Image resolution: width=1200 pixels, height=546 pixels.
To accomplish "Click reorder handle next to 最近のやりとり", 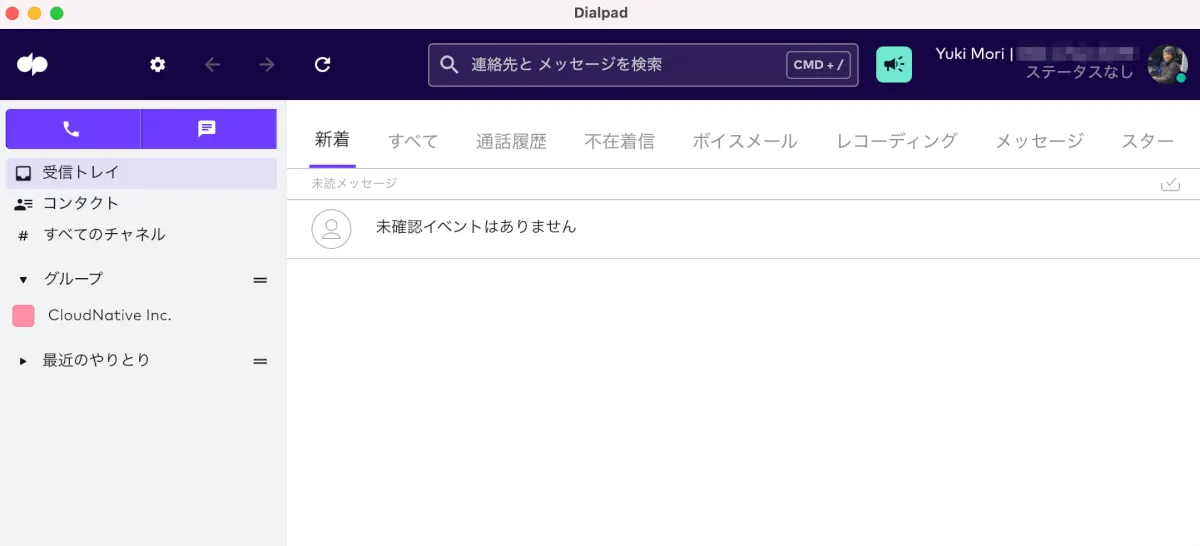I will tap(261, 361).
